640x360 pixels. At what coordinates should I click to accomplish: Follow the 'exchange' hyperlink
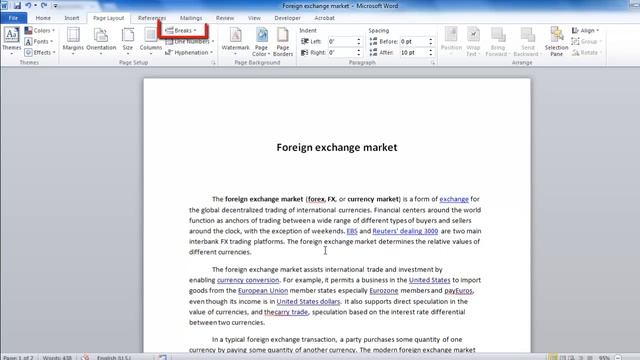(x=454, y=199)
